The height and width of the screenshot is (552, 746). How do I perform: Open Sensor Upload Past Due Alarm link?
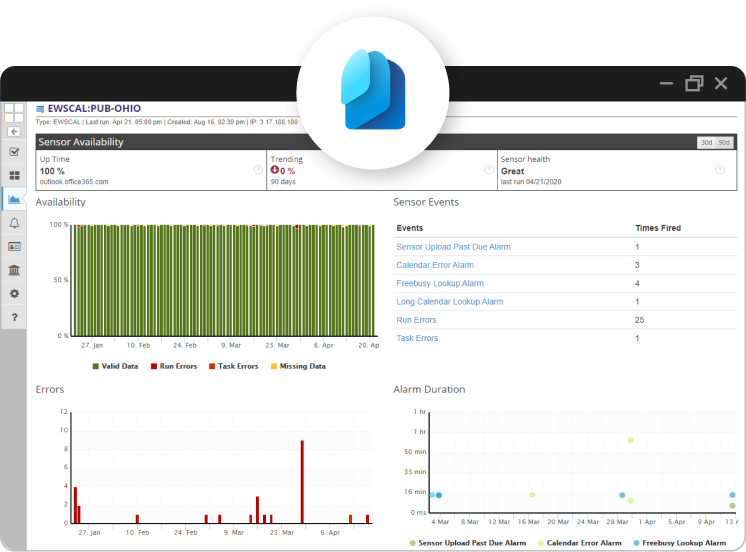453,247
